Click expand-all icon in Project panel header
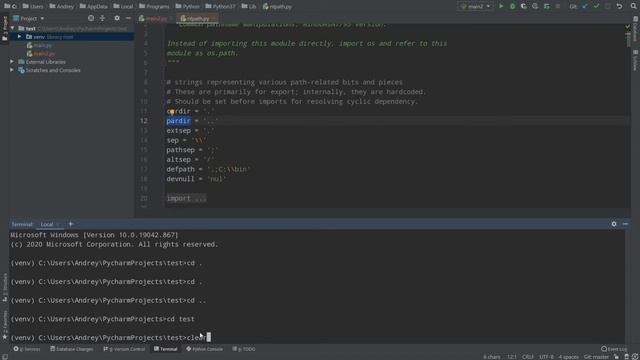This screenshot has height=360, width=640. pyautogui.click(x=102, y=18)
